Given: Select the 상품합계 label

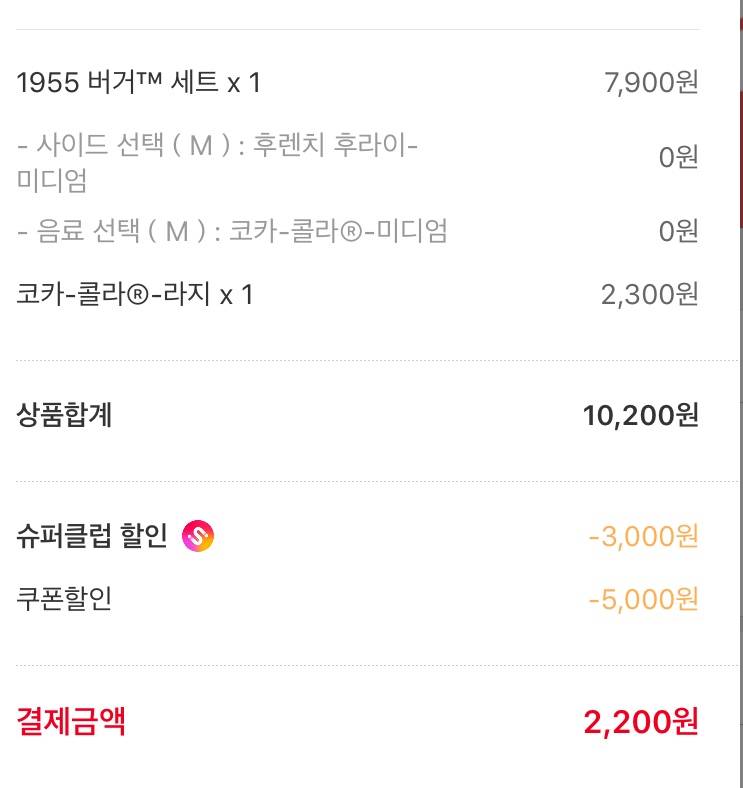Looking at the screenshot, I should tap(64, 415).
